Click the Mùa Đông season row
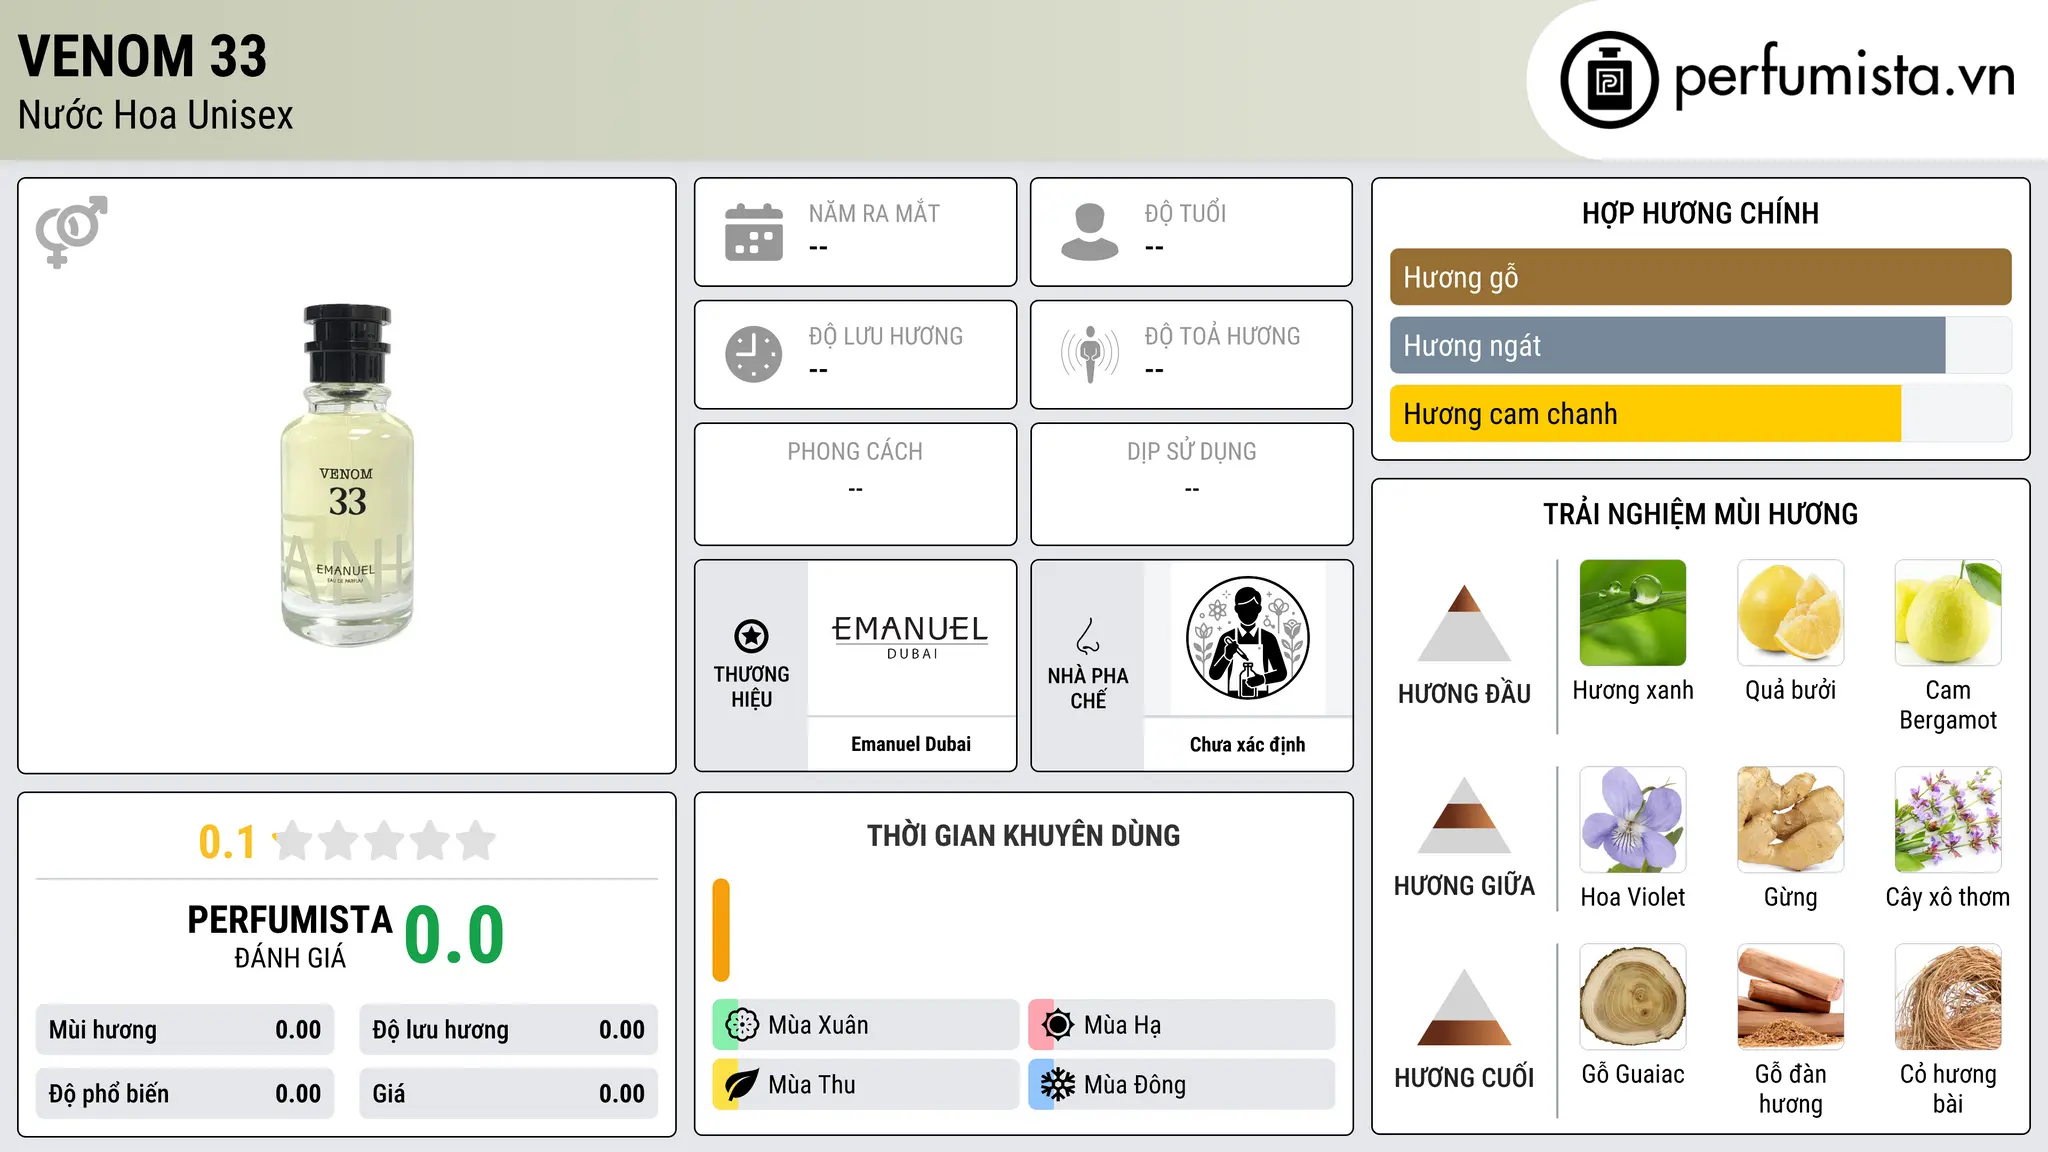This screenshot has width=2048, height=1152. tap(1182, 1085)
